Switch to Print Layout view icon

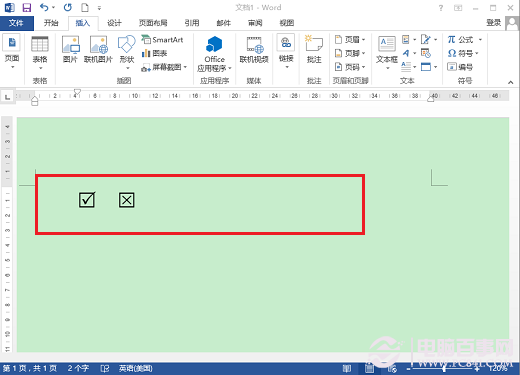click(x=369, y=368)
